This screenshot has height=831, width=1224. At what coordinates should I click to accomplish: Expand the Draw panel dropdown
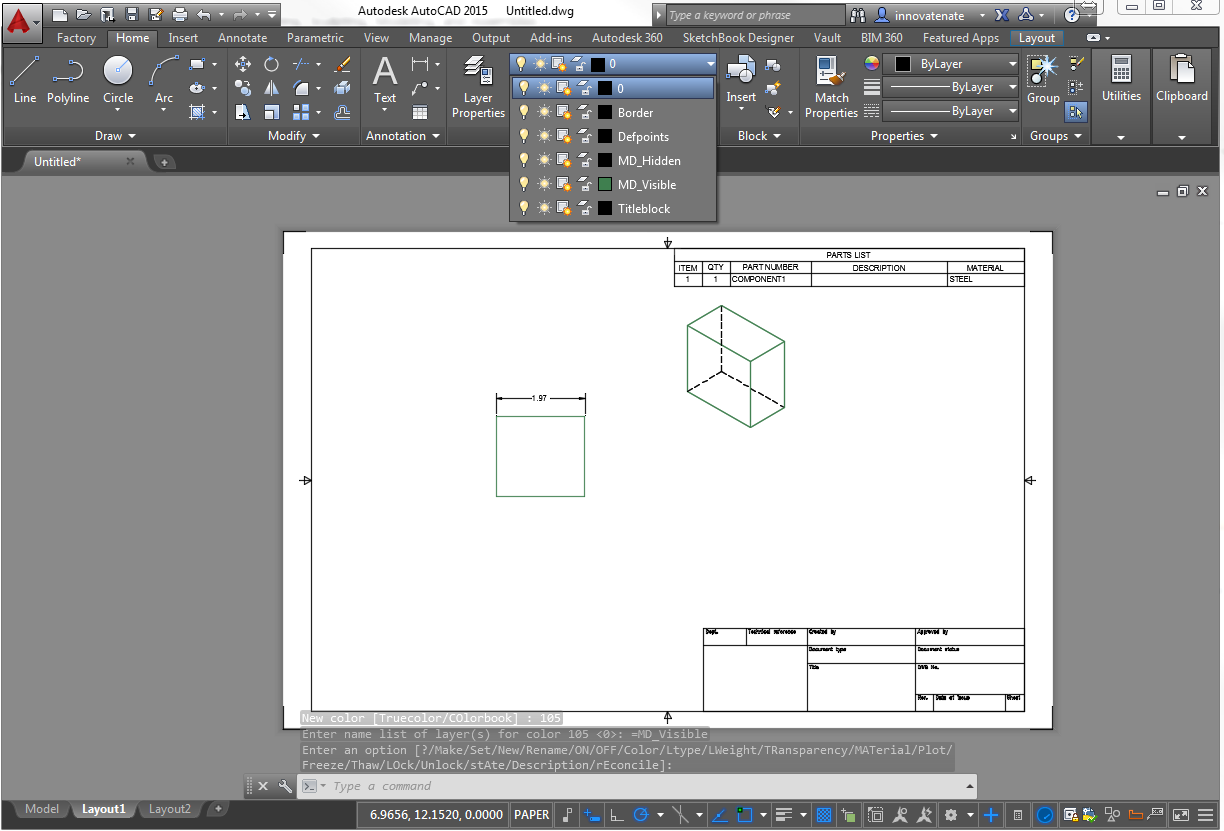click(x=115, y=136)
